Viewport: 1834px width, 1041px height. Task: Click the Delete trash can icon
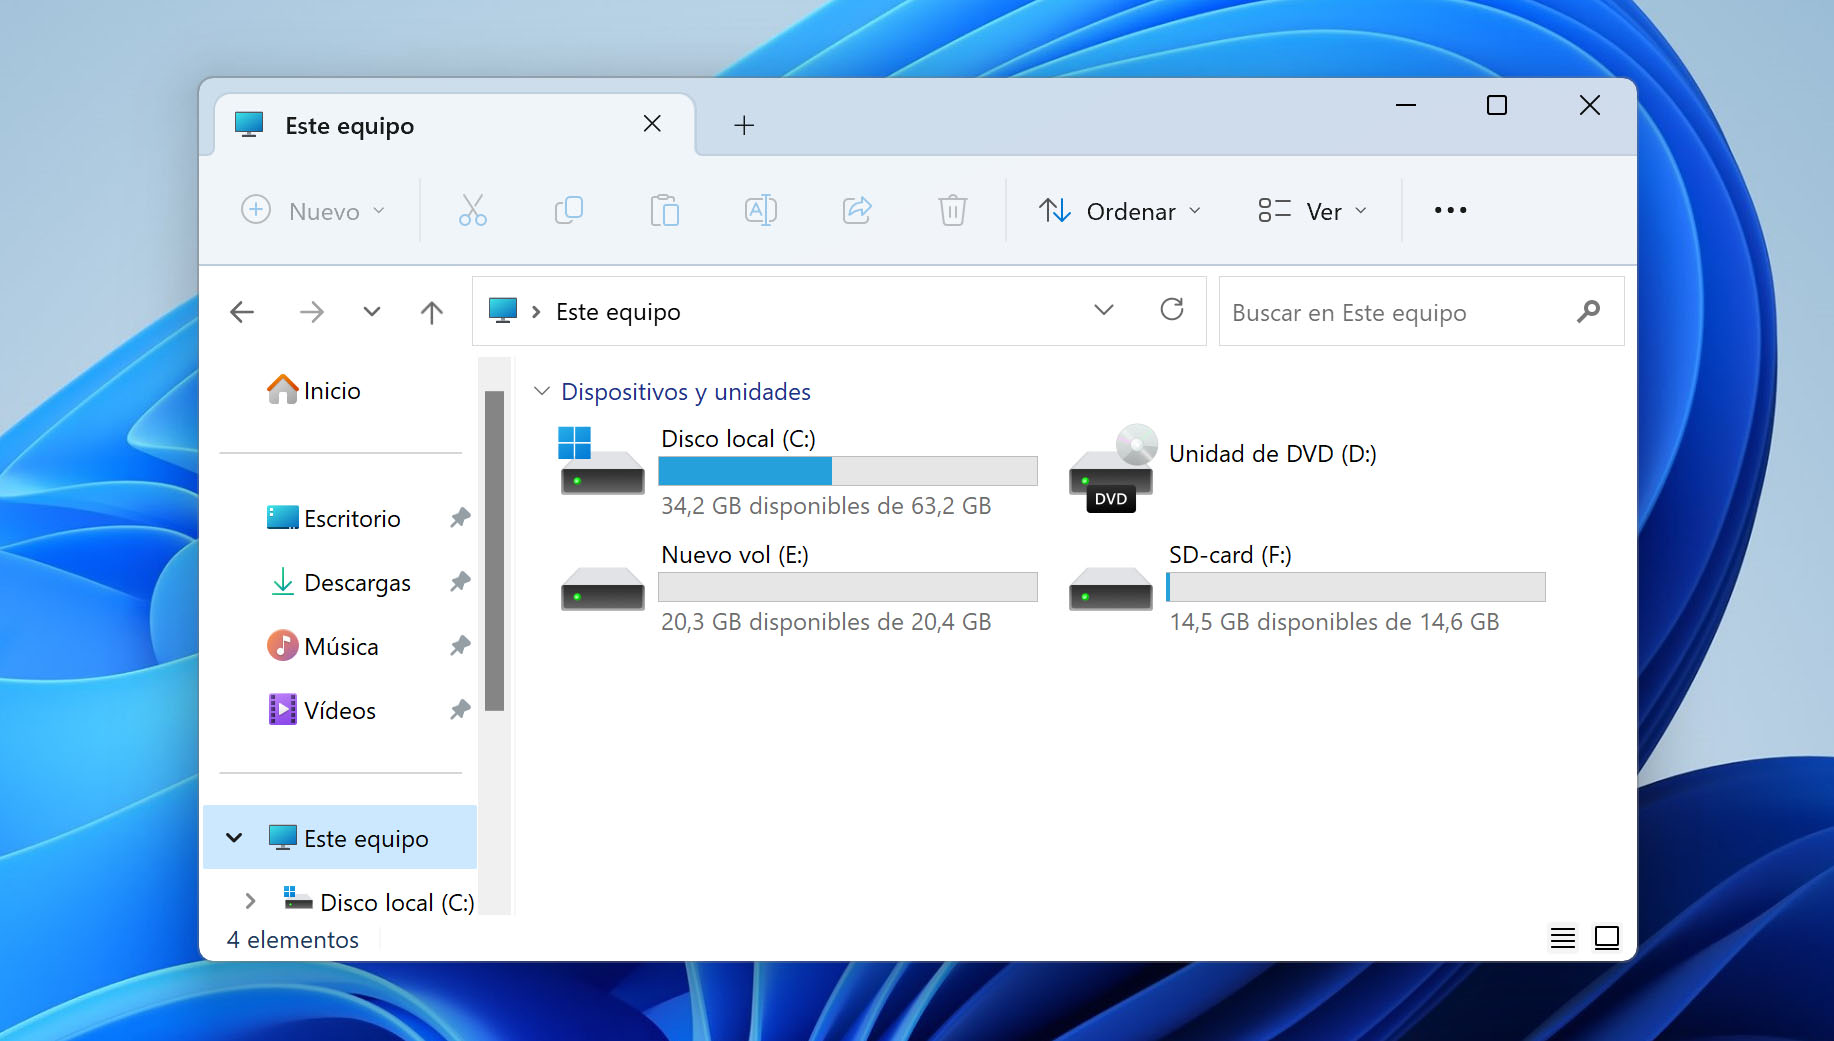pyautogui.click(x=952, y=211)
